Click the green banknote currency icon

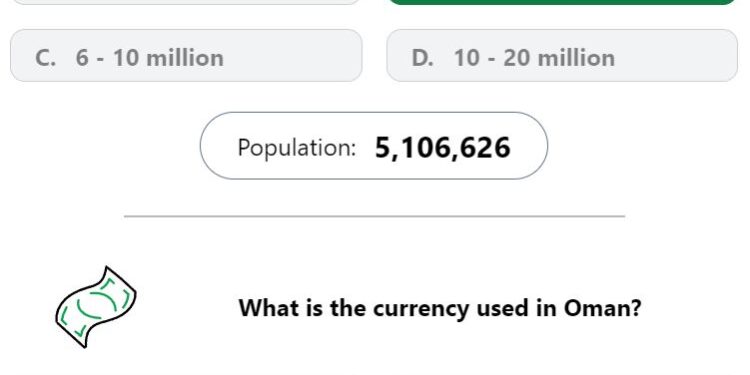coord(96,307)
